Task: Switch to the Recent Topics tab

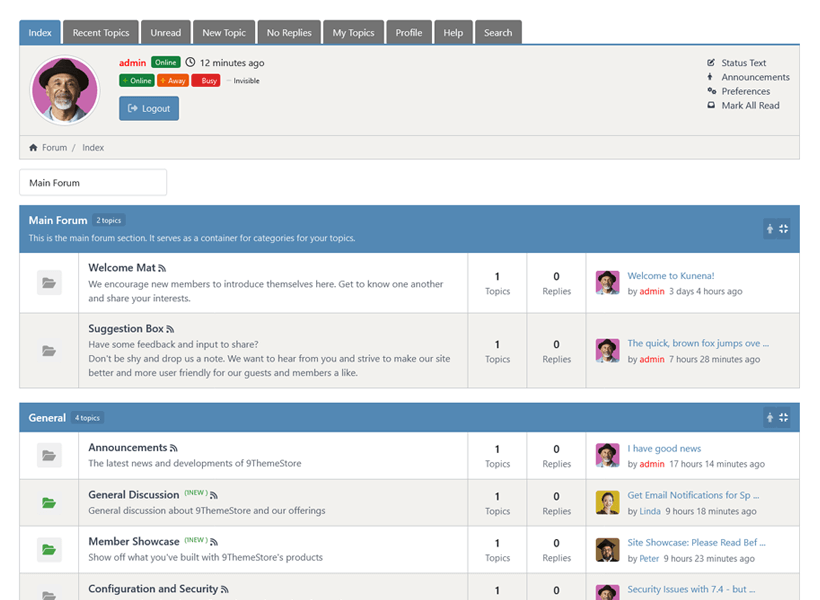Action: click(x=101, y=33)
